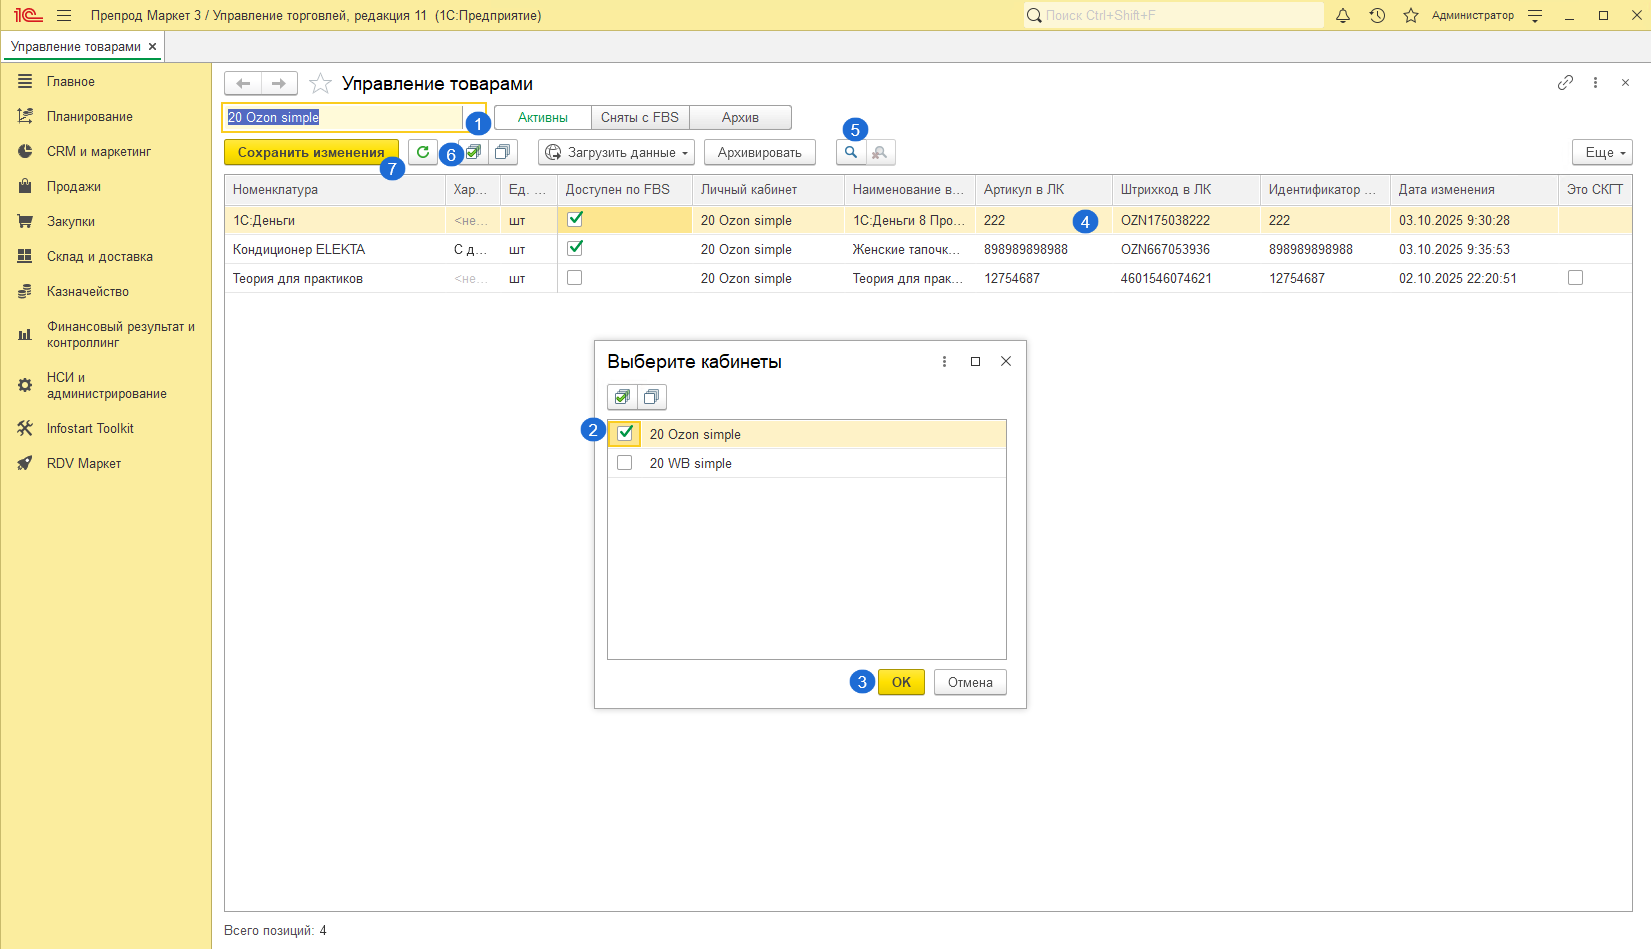Open Склад и доставка section
Viewport: 1651px width, 949px height.
[x=99, y=256]
